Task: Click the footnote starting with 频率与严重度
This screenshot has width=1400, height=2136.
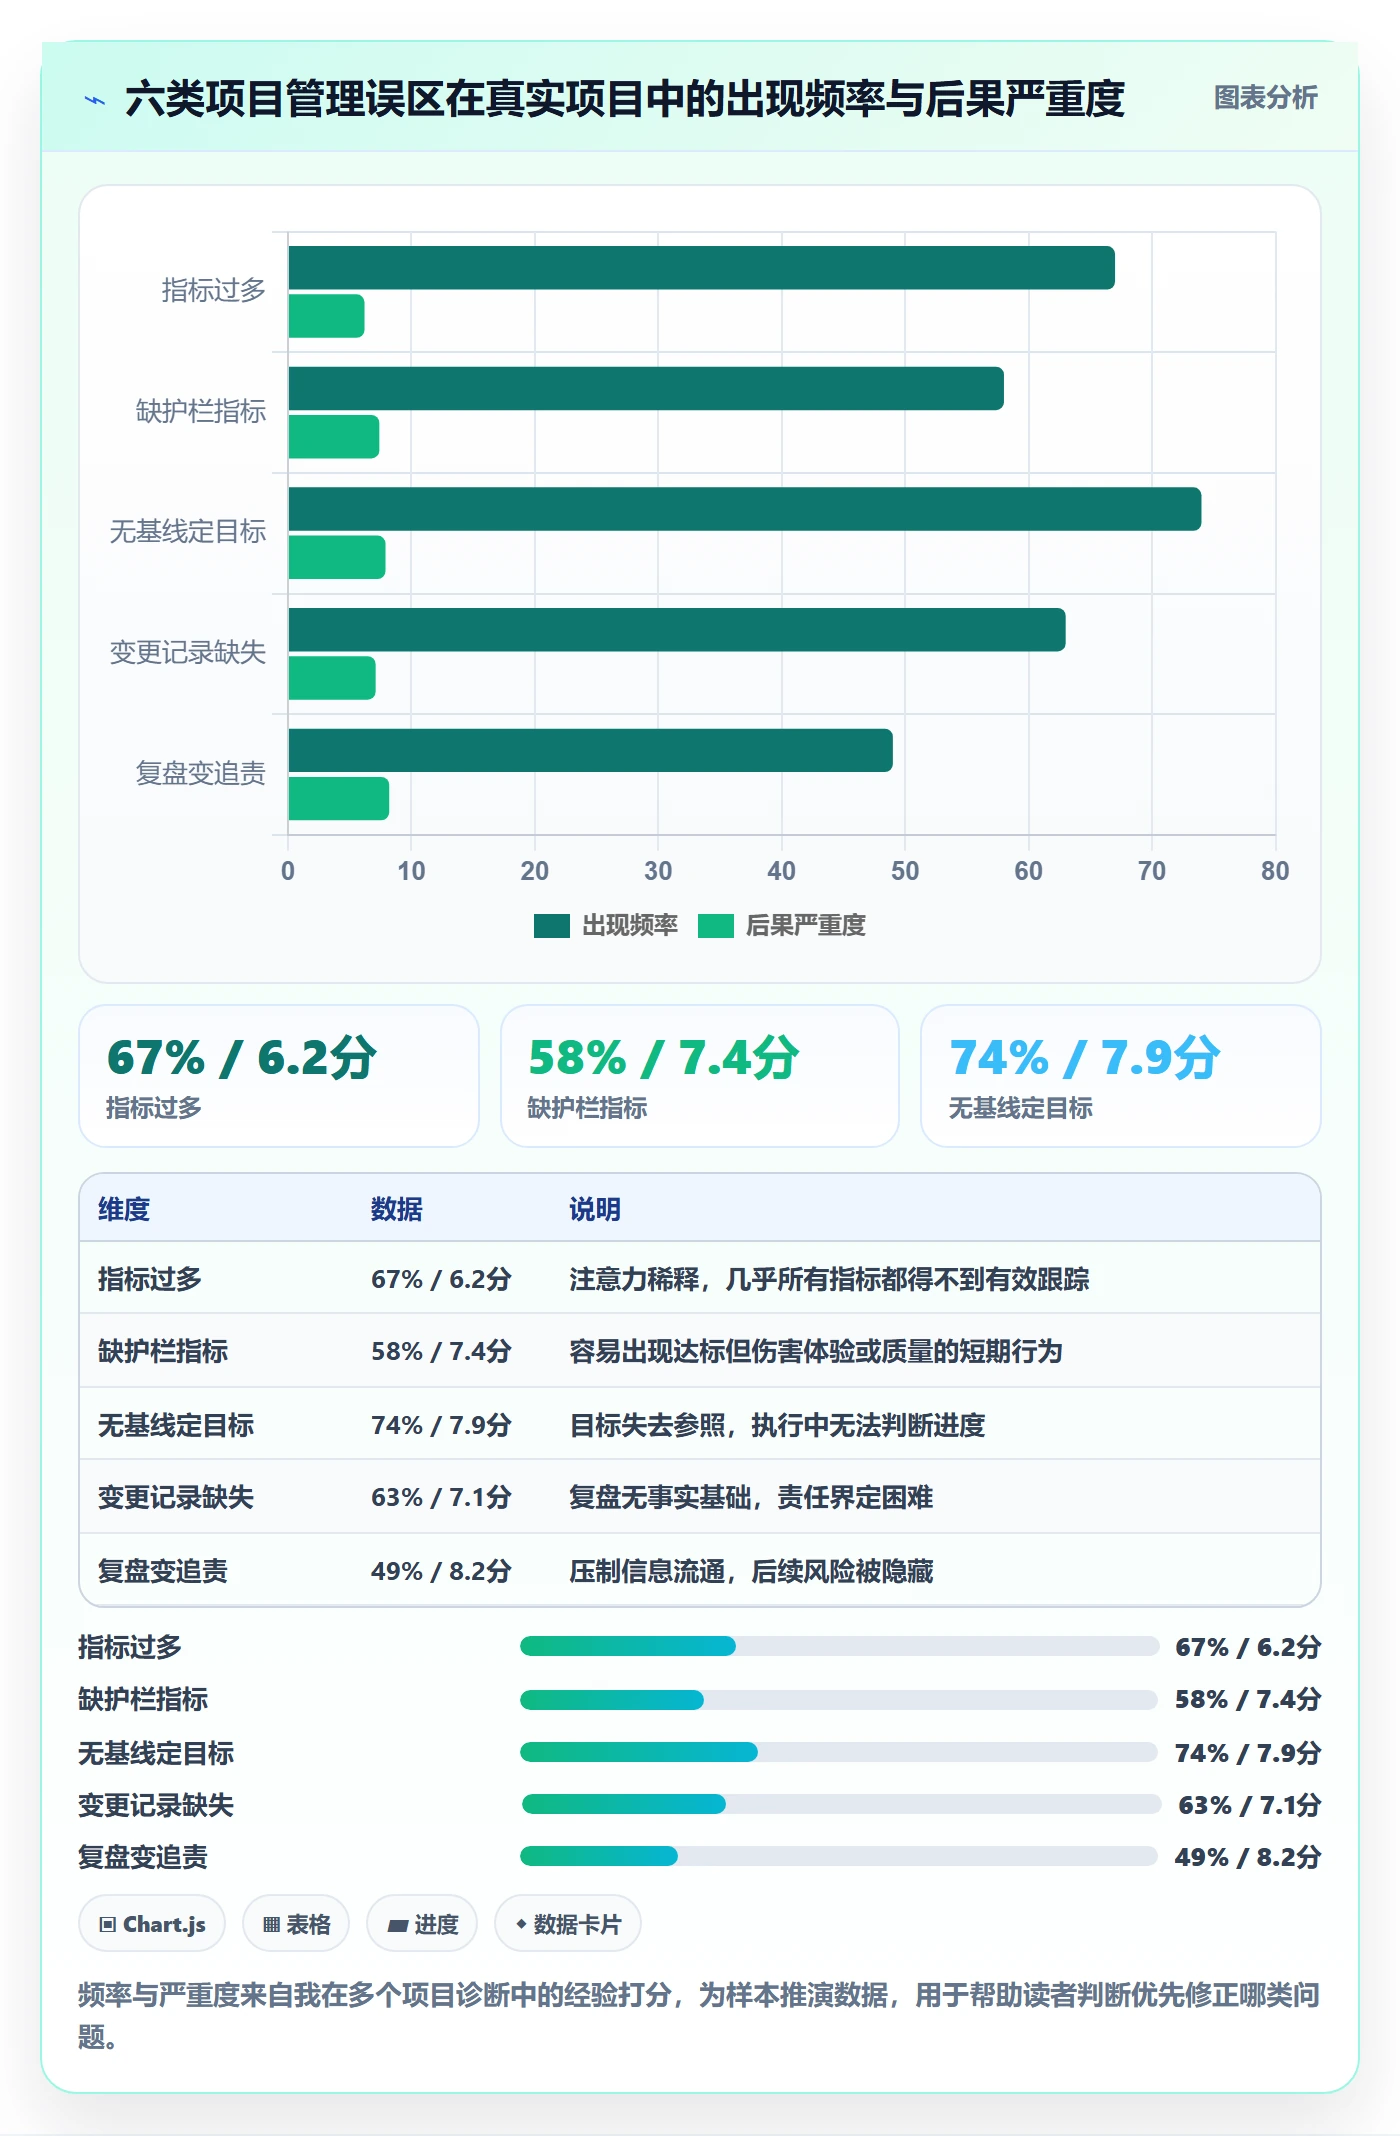Action: pos(699,2015)
